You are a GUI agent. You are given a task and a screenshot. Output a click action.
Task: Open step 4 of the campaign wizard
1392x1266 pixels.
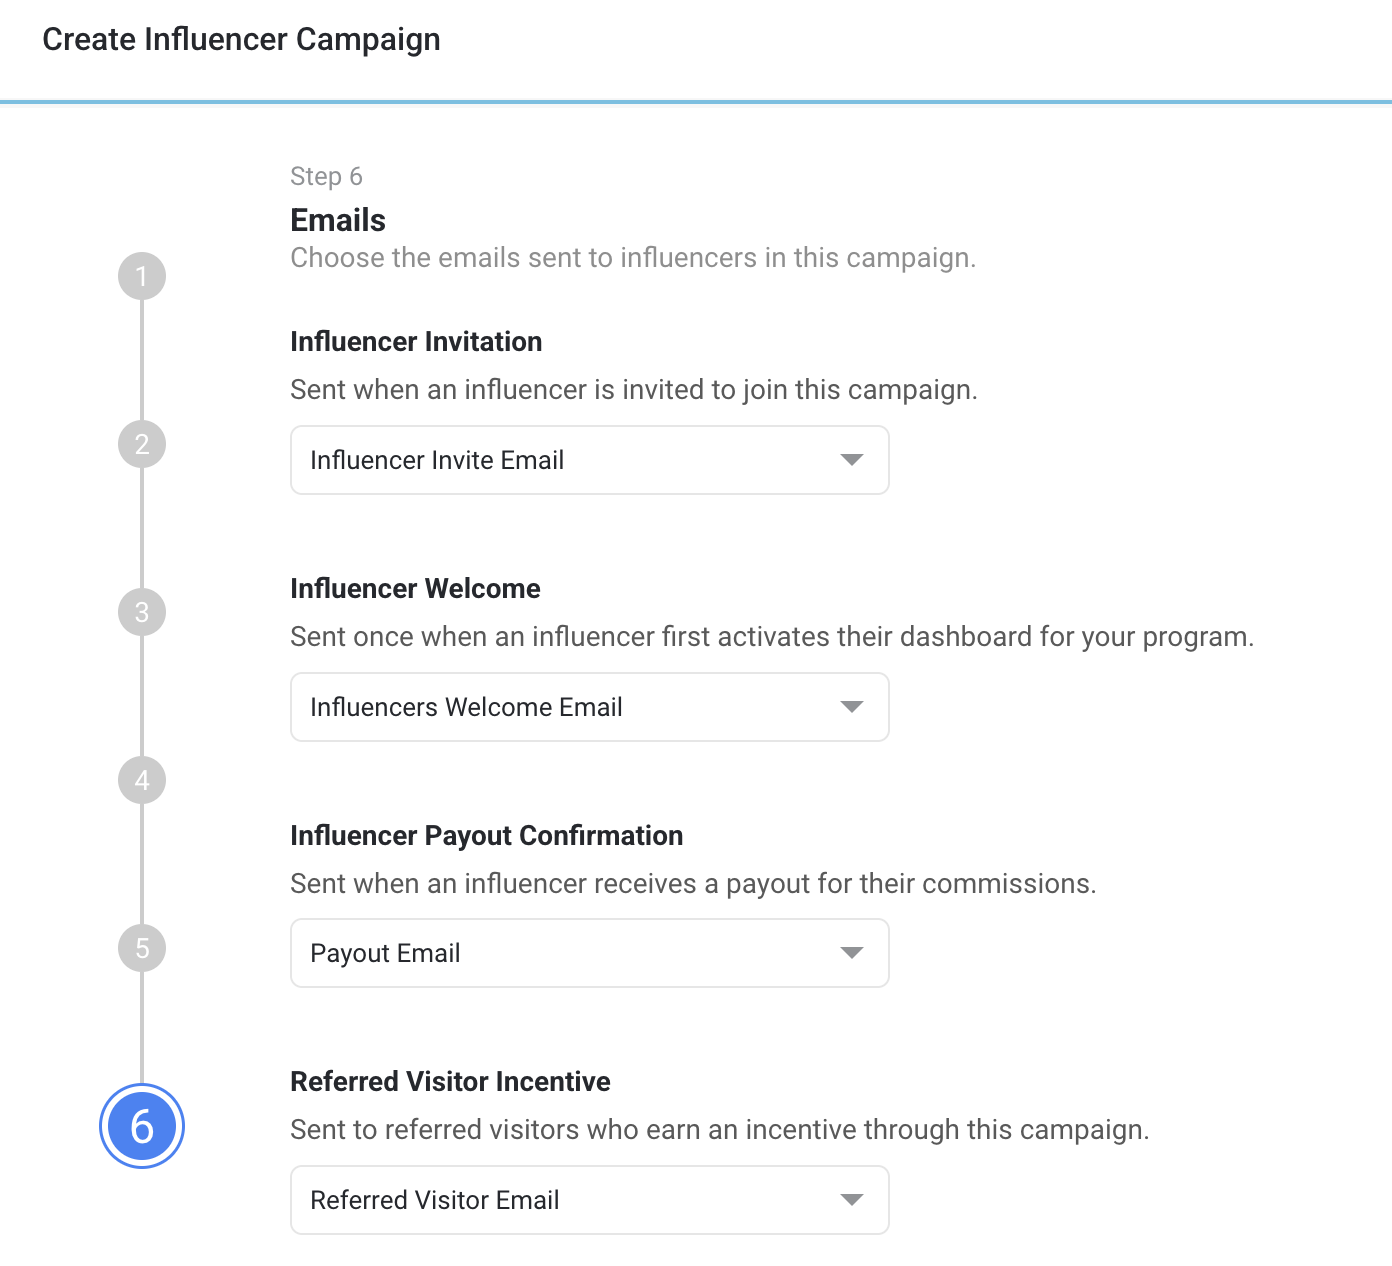click(142, 780)
